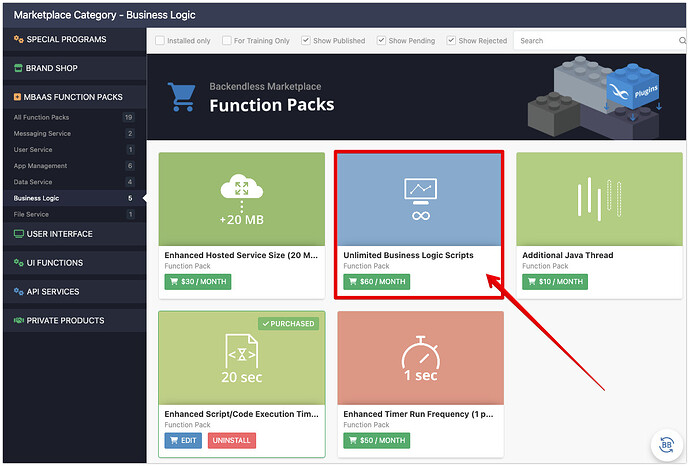Viewport: 689px width, 466px height.
Task: Buy Enhanced Timer Run Frequency $50/month
Action: pyautogui.click(x=377, y=441)
